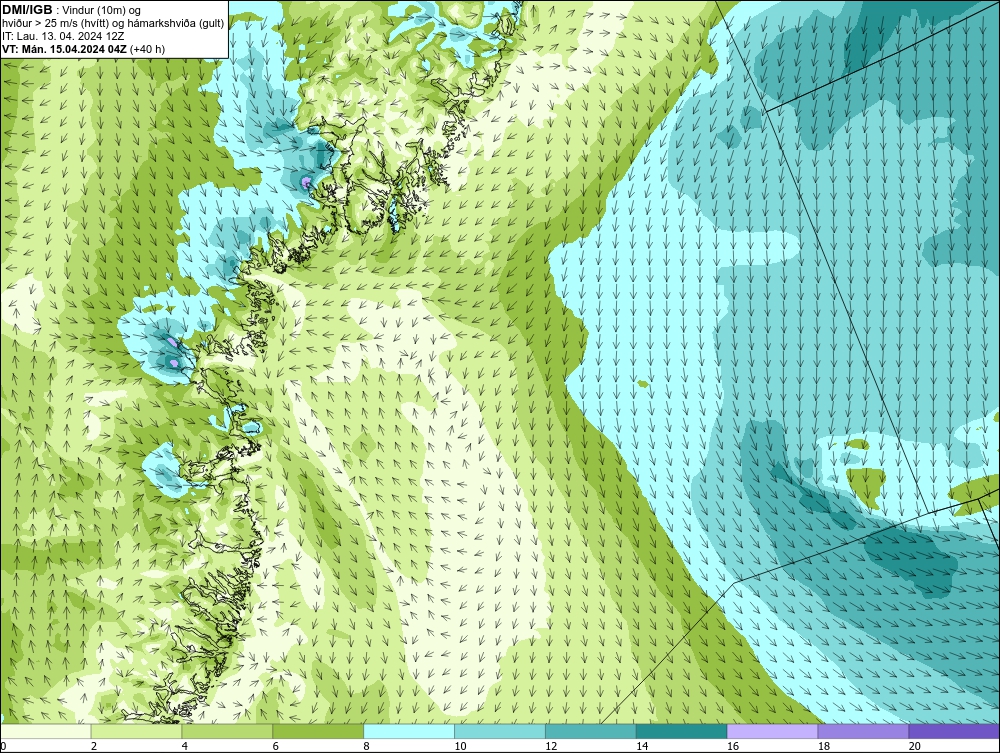Pick the 12–14 m/s teal legend swatch
Viewport: 1000px width, 753px height.
tap(591, 731)
